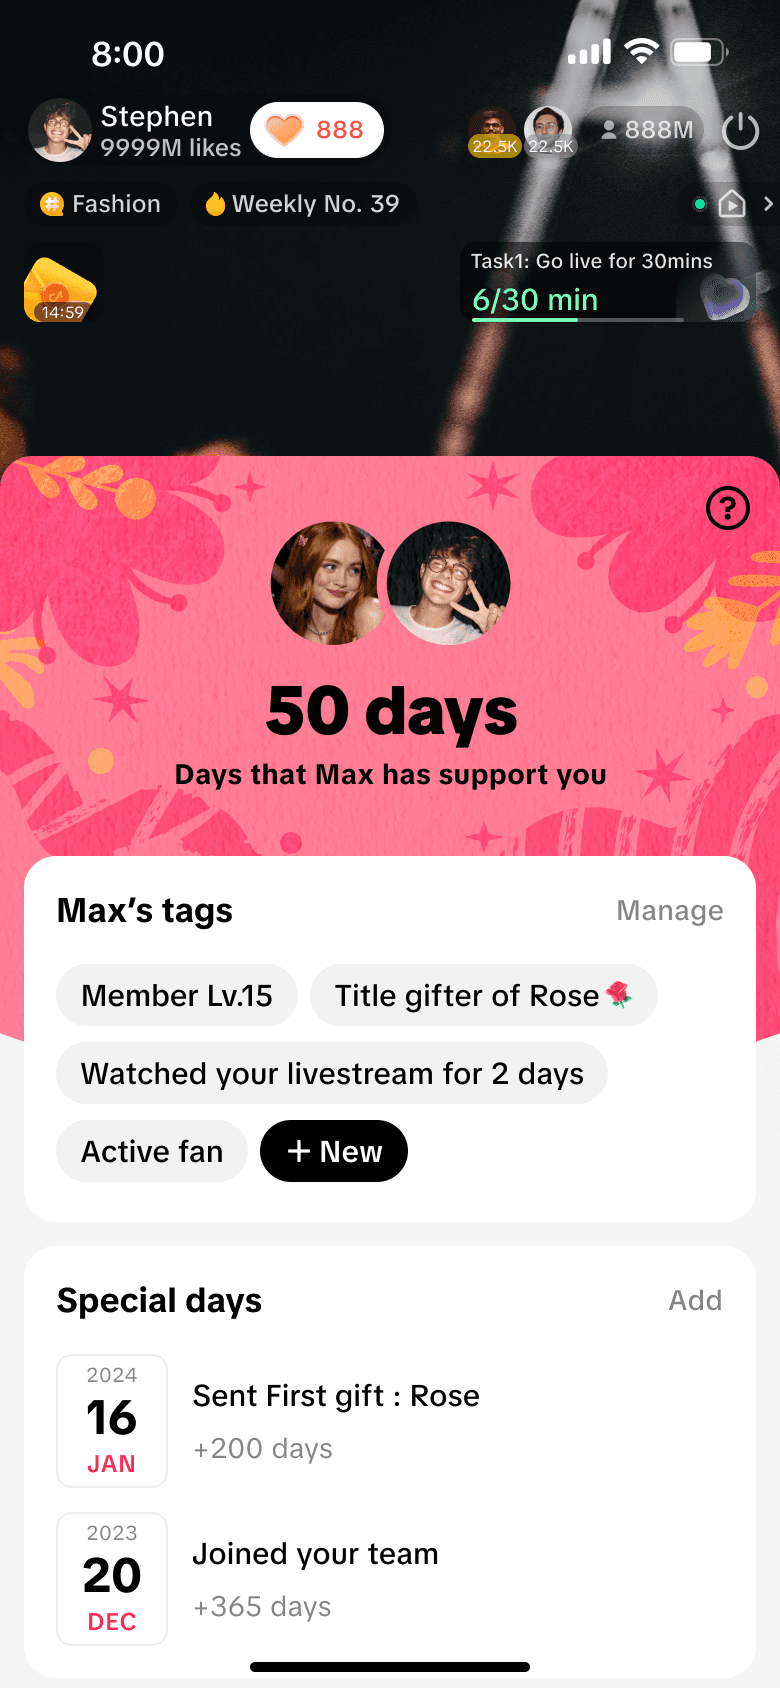Add a tag with the New button
The image size is (780, 1688).
(334, 1151)
